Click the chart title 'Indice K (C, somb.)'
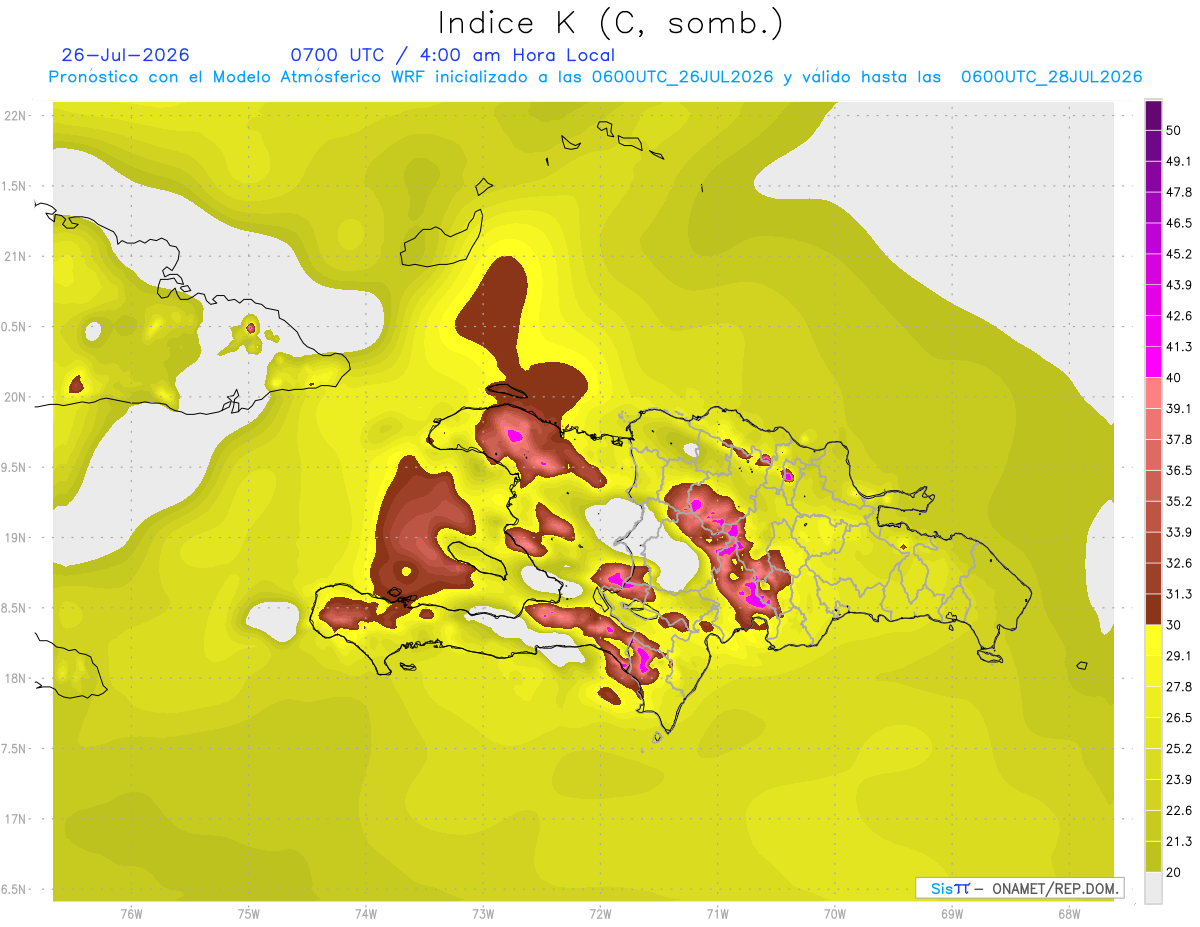 coord(610,23)
